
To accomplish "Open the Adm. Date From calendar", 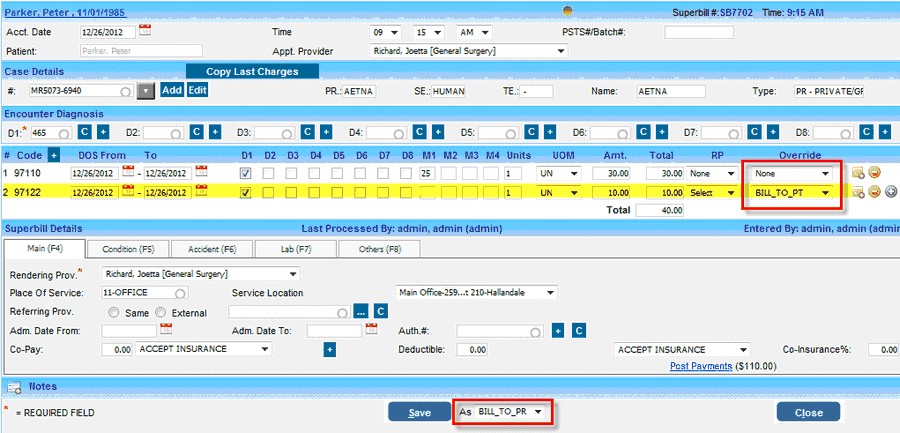I will [164, 329].
